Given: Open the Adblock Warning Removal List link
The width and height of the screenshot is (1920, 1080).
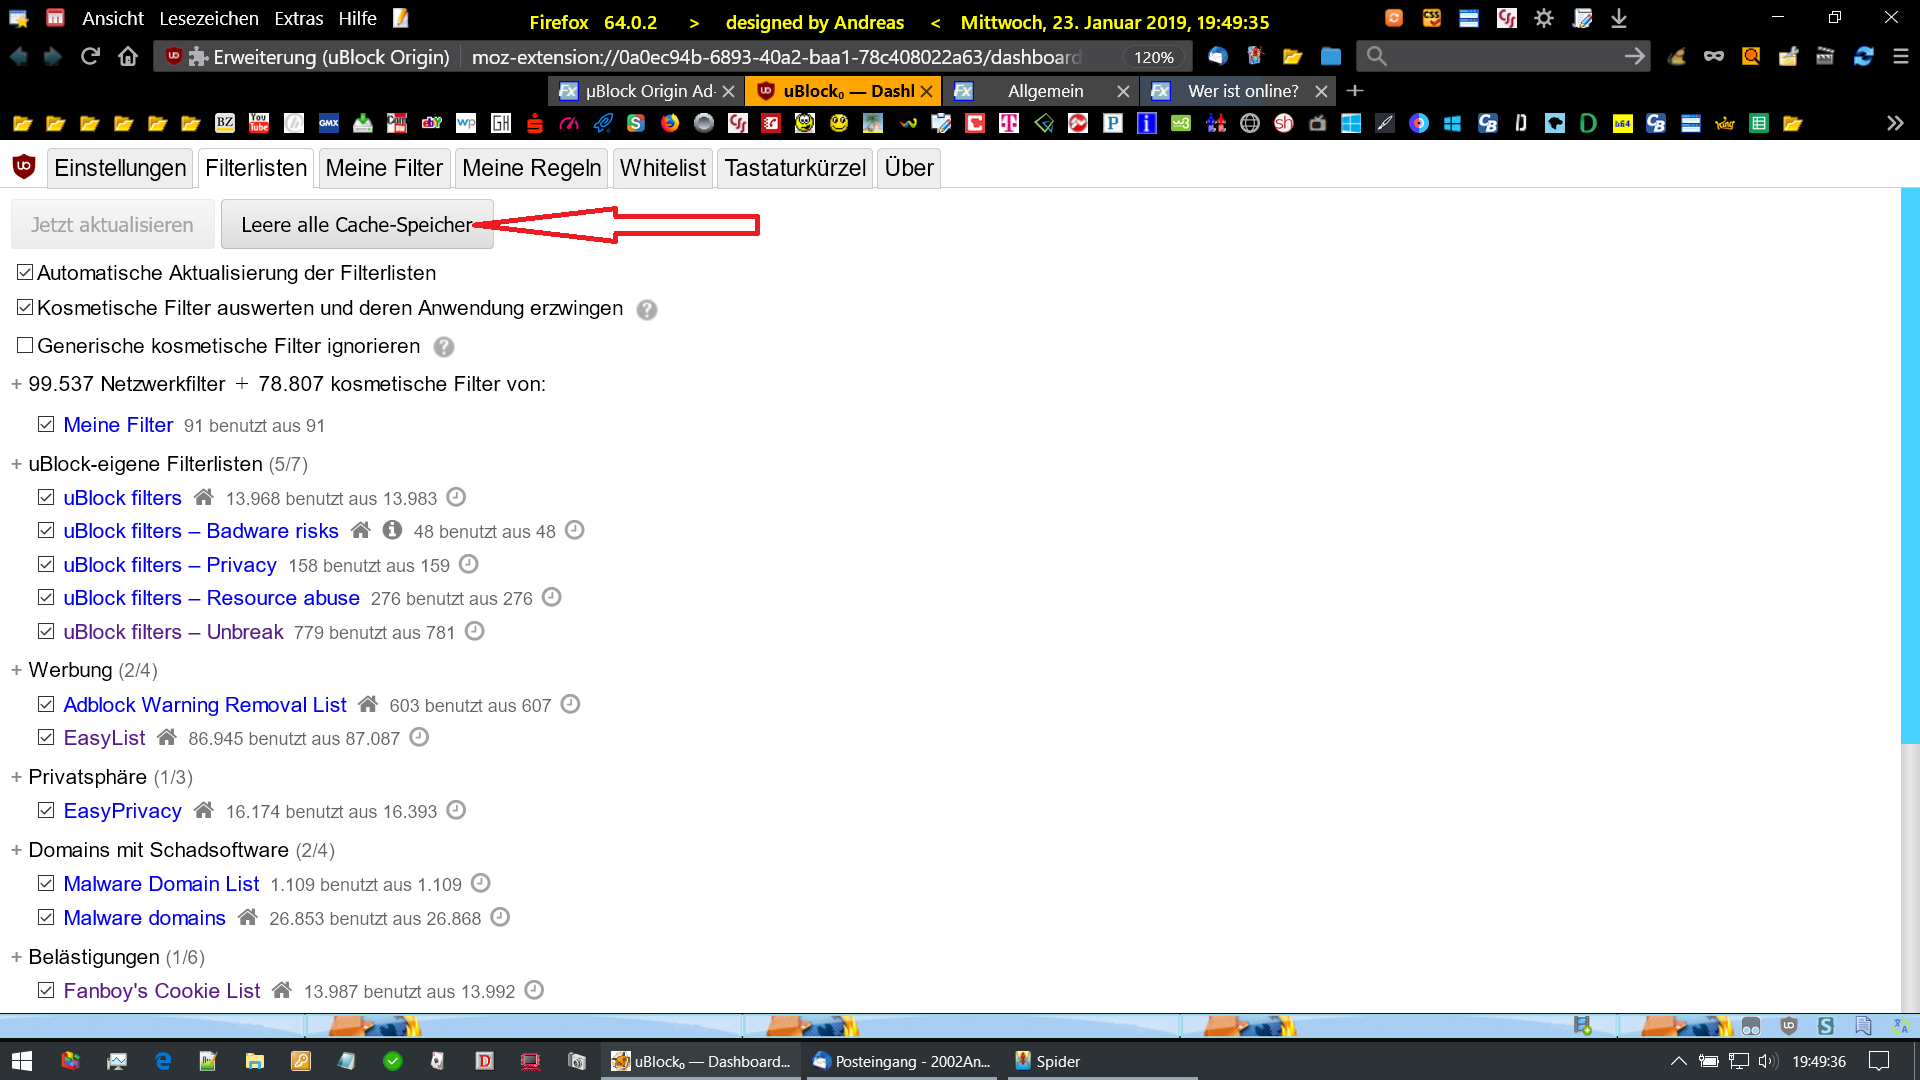Looking at the screenshot, I should 204,705.
